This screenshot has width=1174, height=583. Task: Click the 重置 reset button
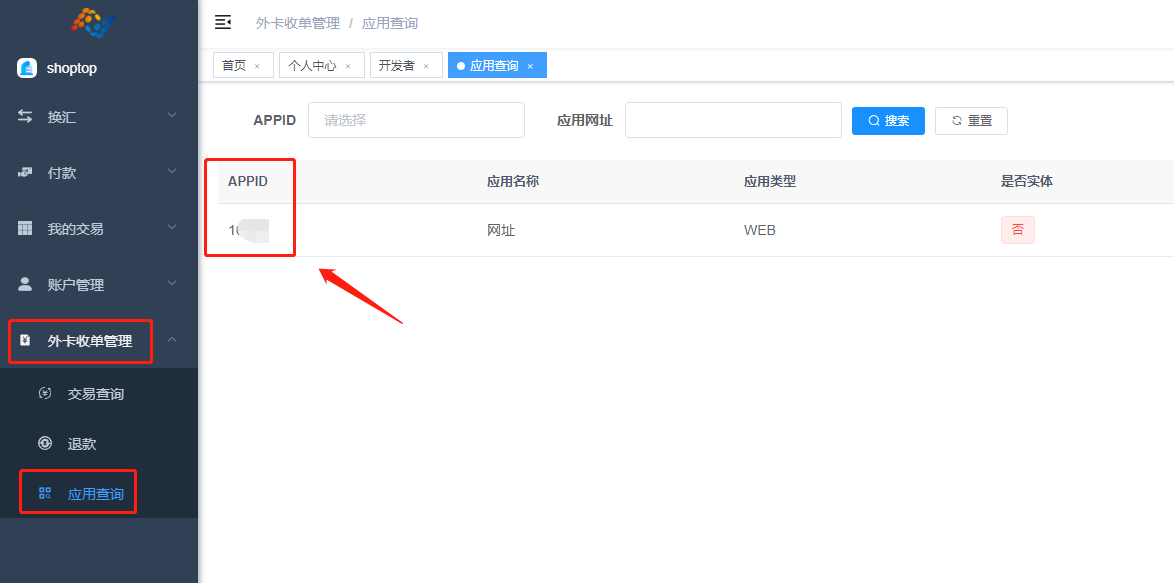pos(971,121)
